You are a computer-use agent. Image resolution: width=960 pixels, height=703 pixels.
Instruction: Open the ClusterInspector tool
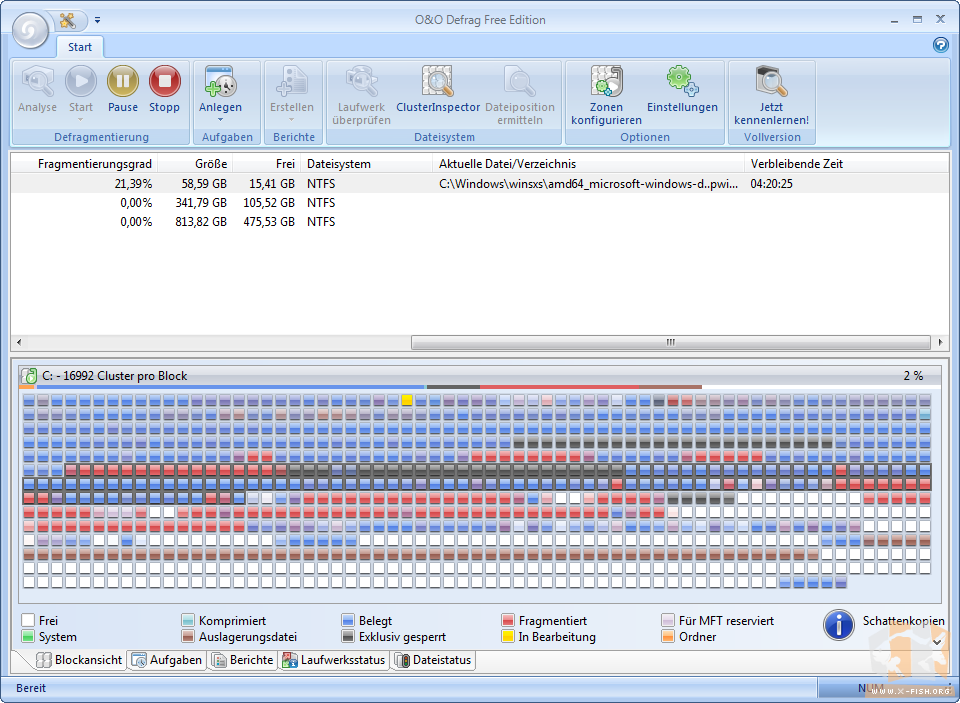click(x=438, y=81)
